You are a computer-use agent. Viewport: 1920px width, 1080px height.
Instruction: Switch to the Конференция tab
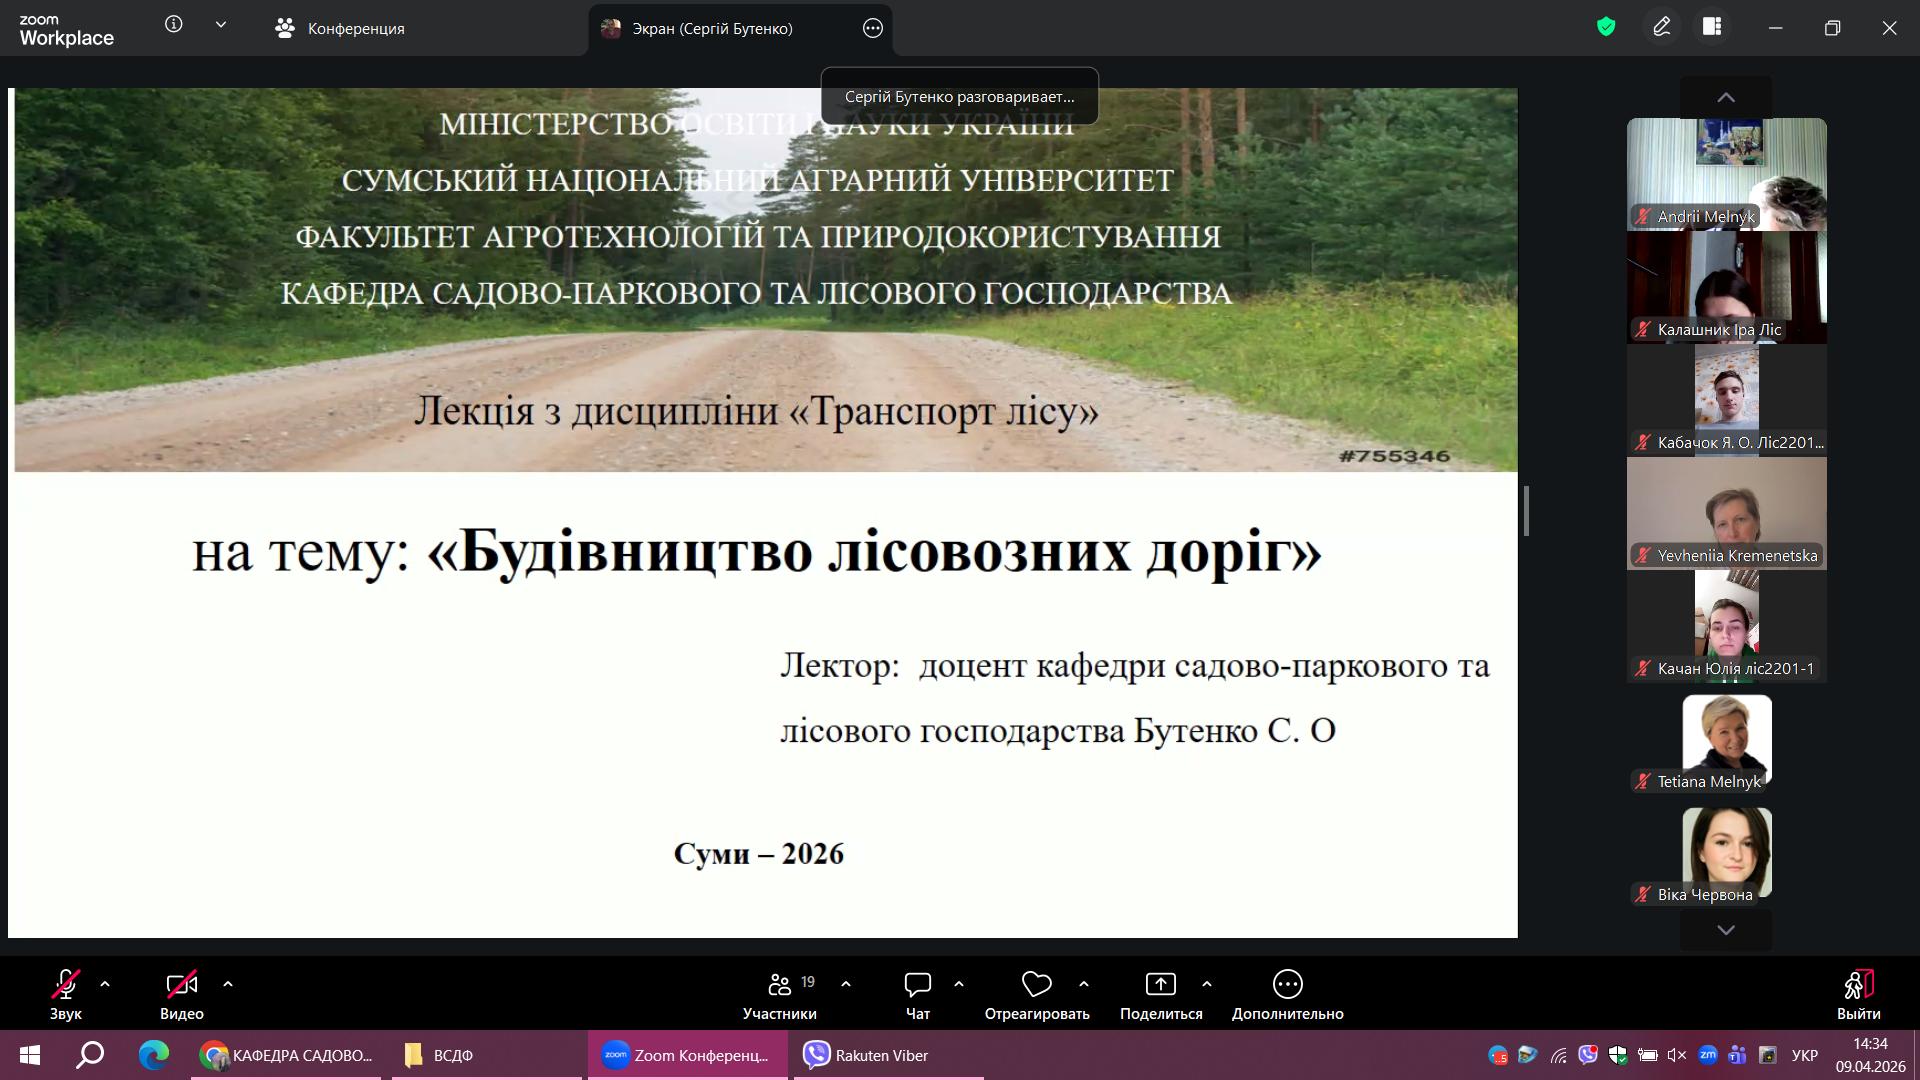(x=340, y=28)
